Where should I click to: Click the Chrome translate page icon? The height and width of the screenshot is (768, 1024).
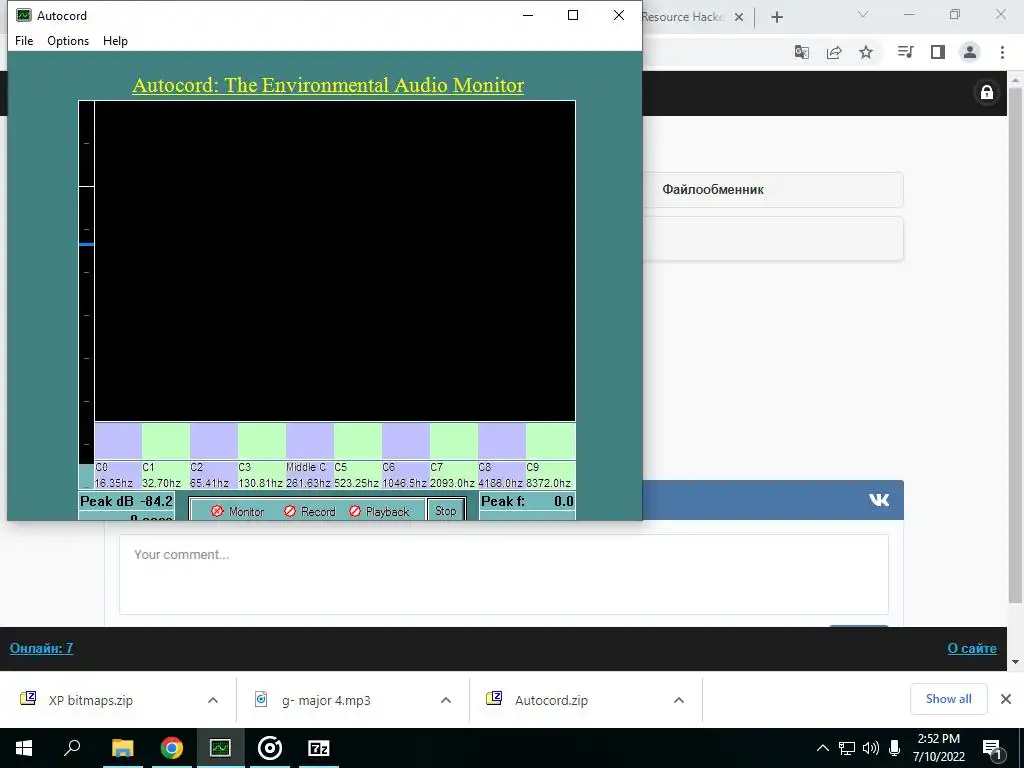pyautogui.click(x=801, y=52)
